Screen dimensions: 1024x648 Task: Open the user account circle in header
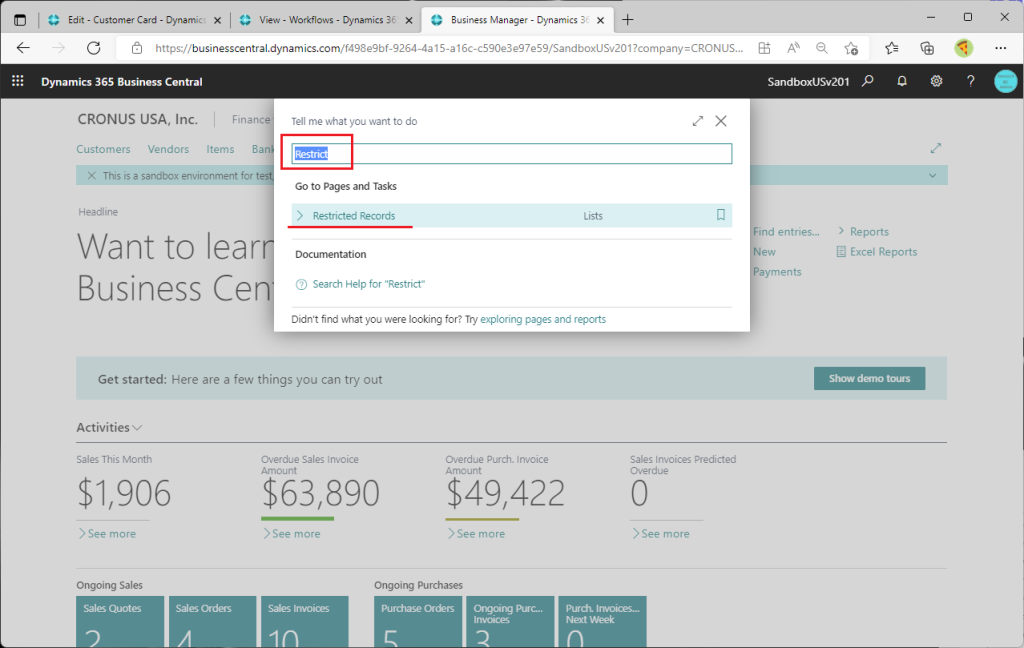1006,81
